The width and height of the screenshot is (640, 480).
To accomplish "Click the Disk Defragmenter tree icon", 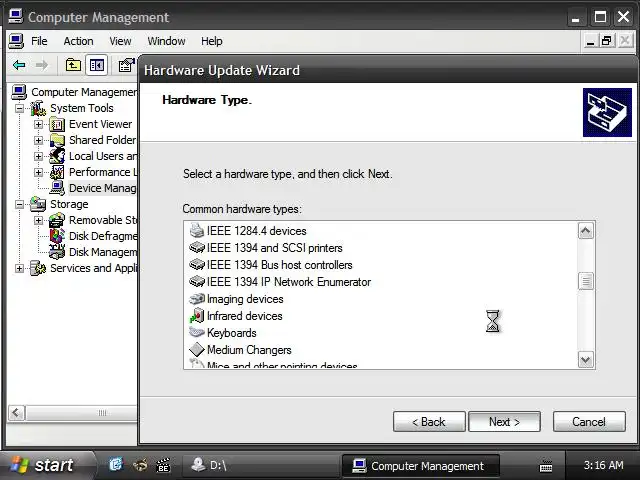I will [57, 236].
